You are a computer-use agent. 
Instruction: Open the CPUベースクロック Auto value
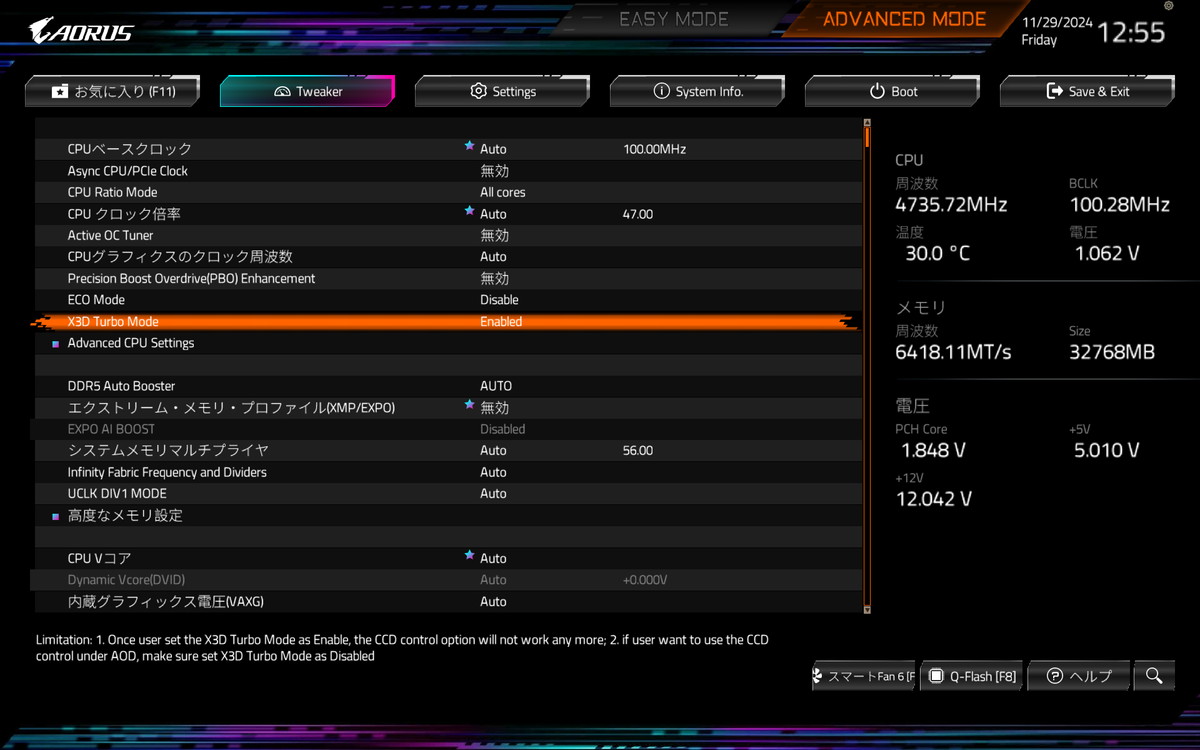coord(493,149)
